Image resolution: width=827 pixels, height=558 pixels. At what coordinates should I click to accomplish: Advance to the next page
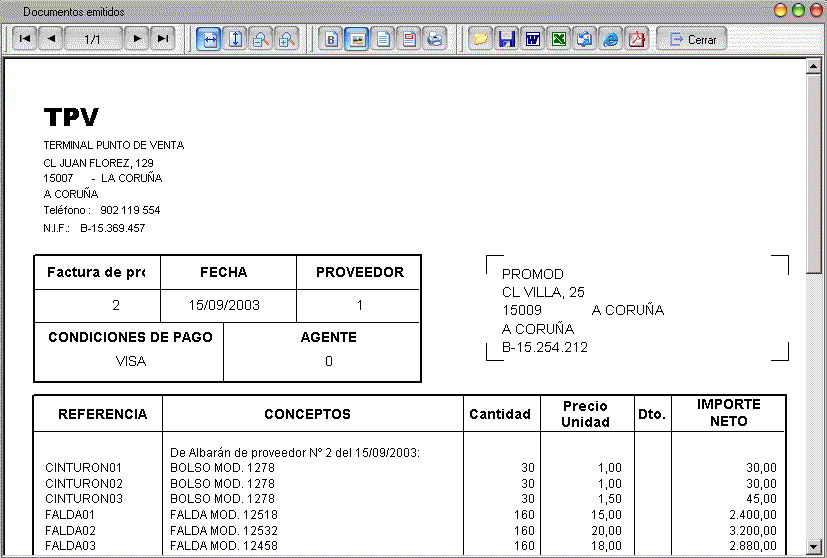coord(137,39)
